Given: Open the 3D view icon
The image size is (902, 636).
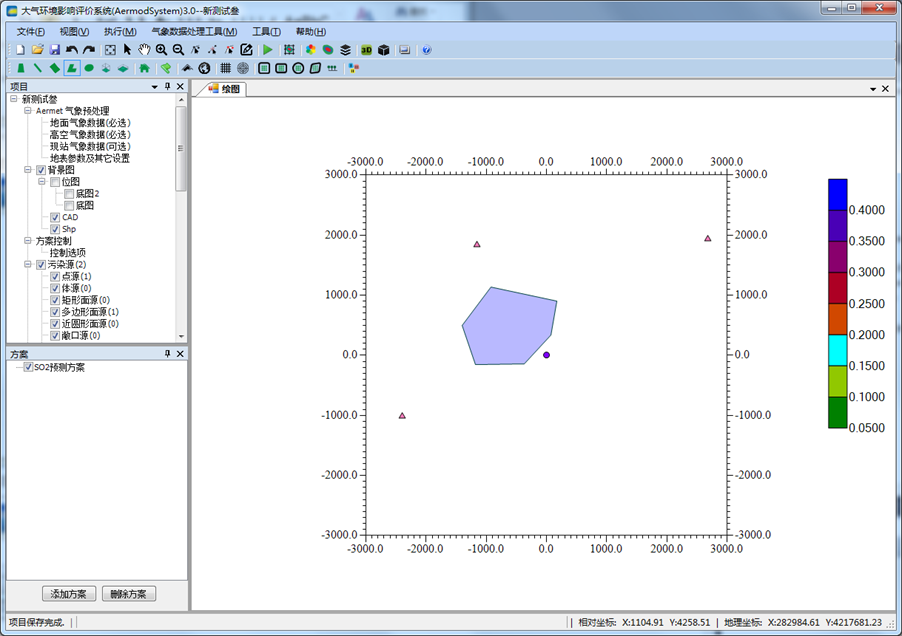Looking at the screenshot, I should point(366,49).
